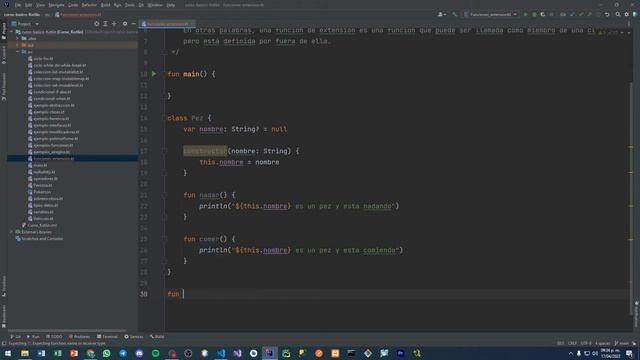Click the CRLF line separator in status bar
Viewport: 640px width, 360px height.
tap(572, 343)
